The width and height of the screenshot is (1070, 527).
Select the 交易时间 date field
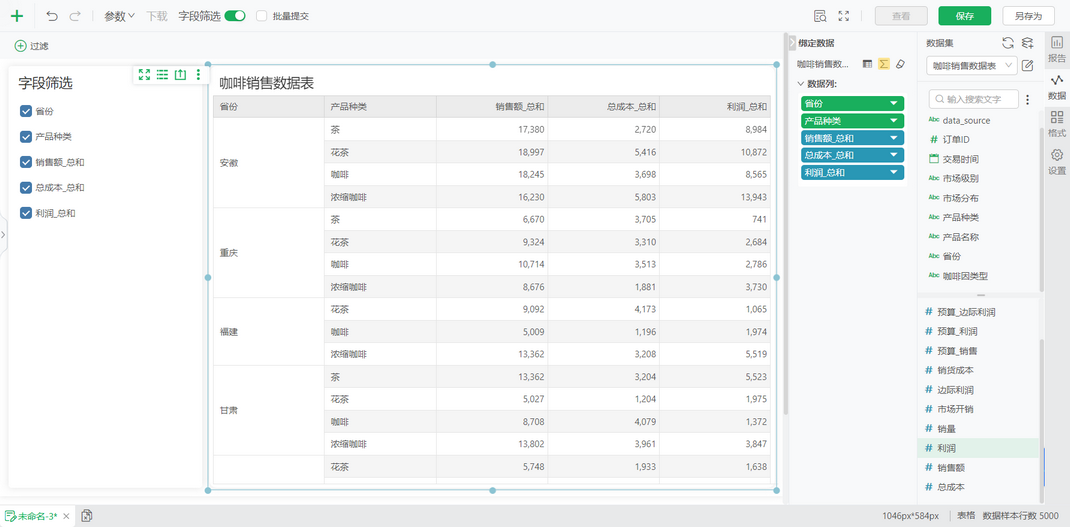pyautogui.click(x=978, y=159)
